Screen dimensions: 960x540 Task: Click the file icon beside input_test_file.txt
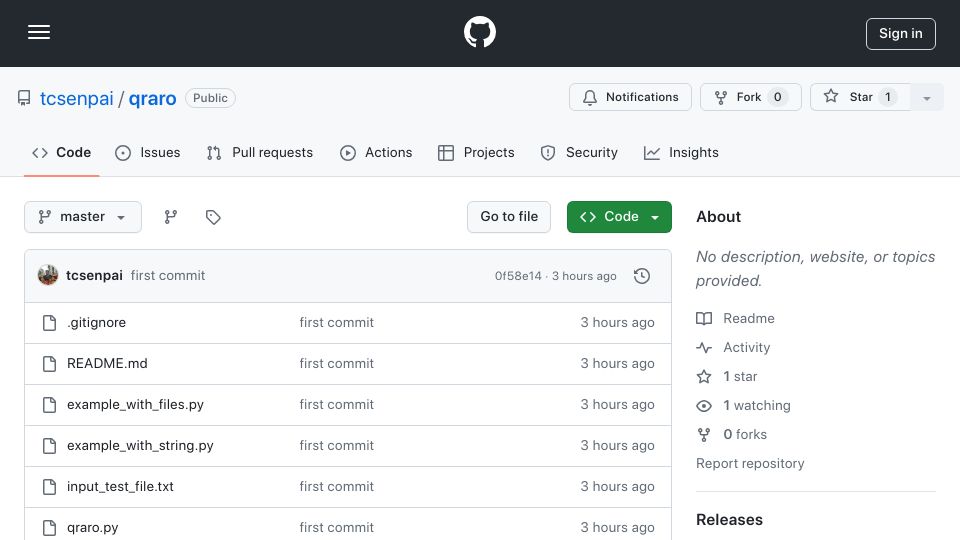coord(50,487)
